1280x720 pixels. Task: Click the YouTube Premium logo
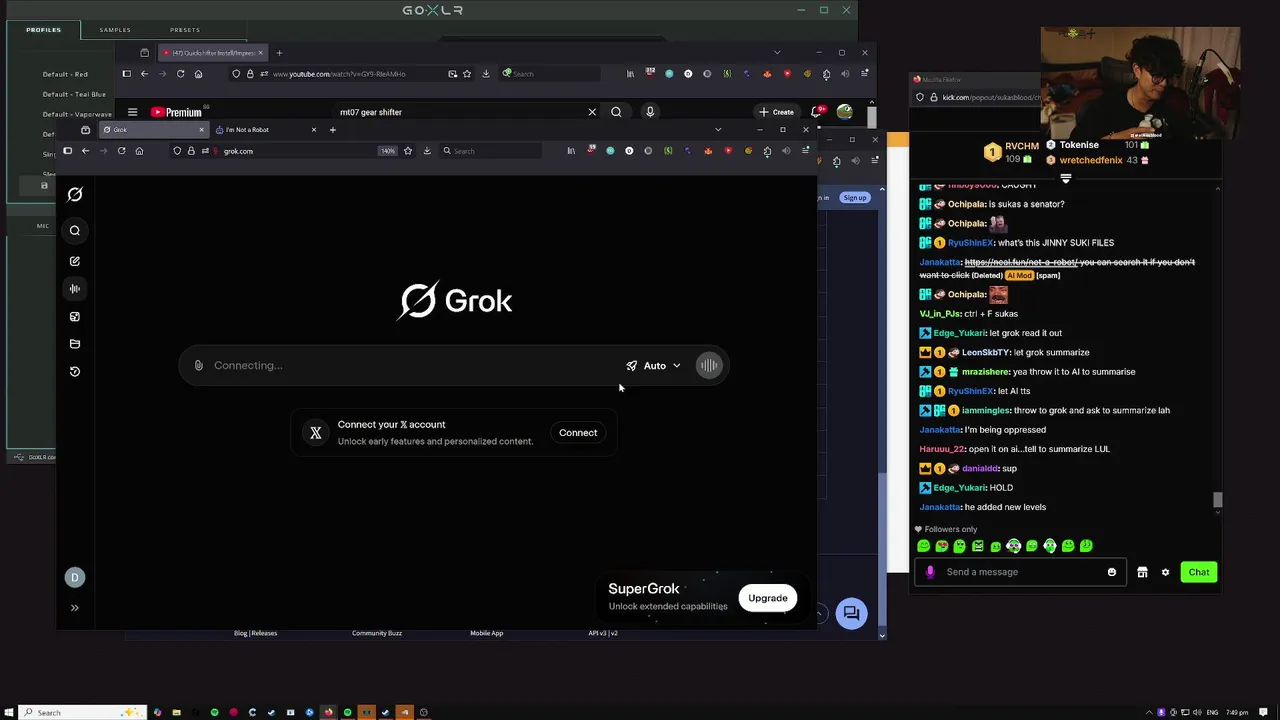177,113
